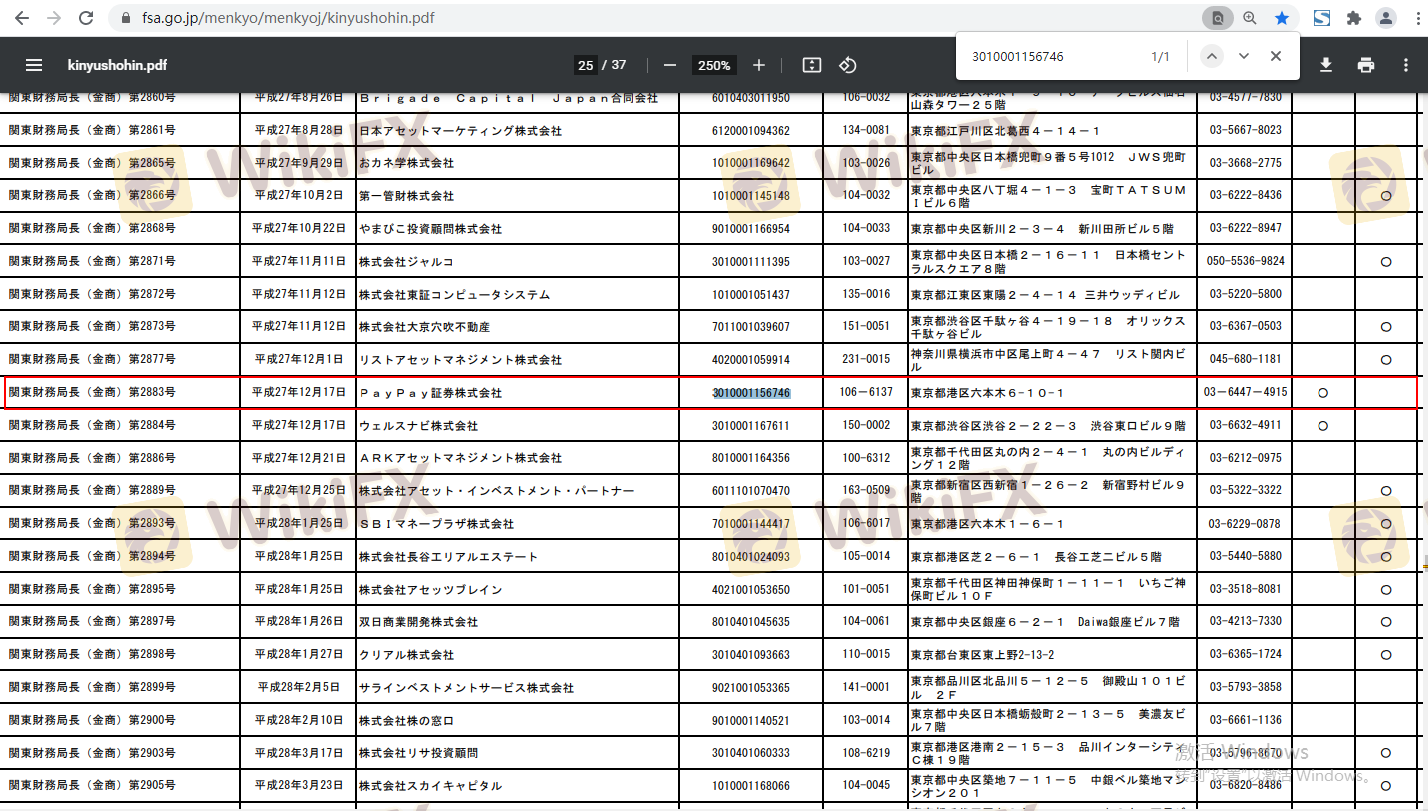Click the 250% zoom level field
The width and height of the screenshot is (1428, 811).
tap(714, 65)
